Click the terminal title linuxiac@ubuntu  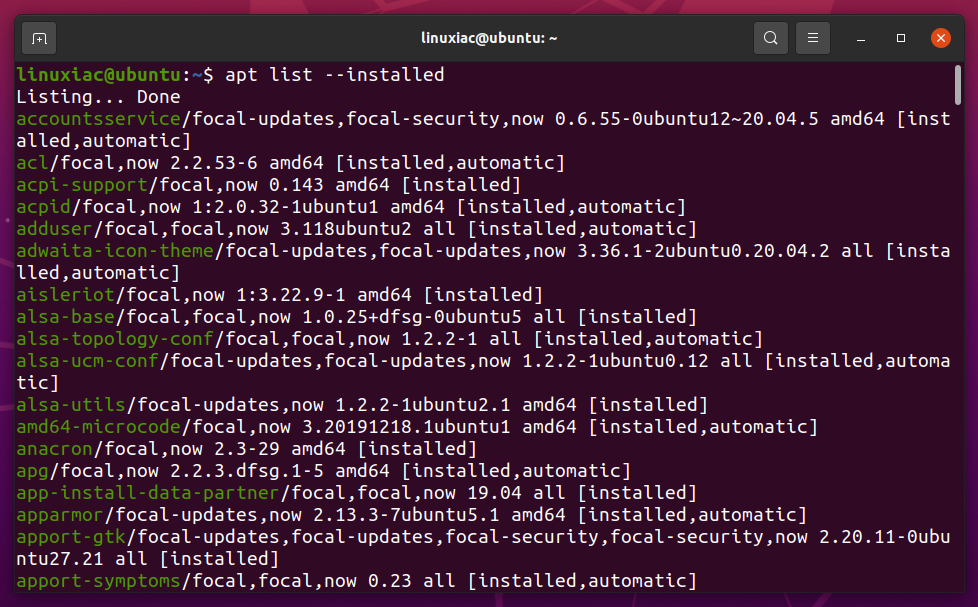point(489,37)
